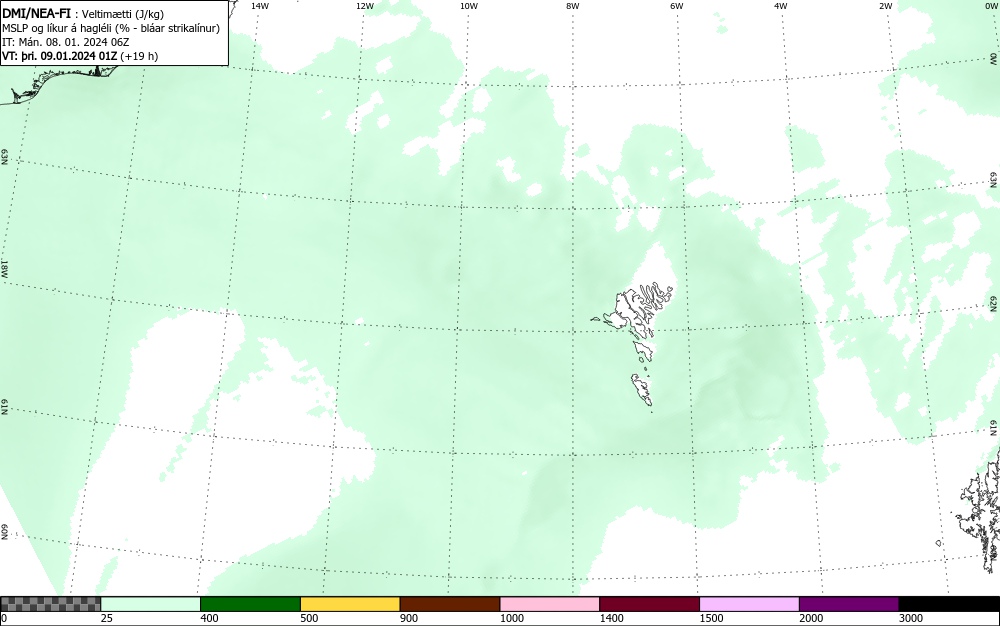This screenshot has width=1000, height=626.
Task: Select the pink 1000–1400 legend swatch
Action: [550, 604]
